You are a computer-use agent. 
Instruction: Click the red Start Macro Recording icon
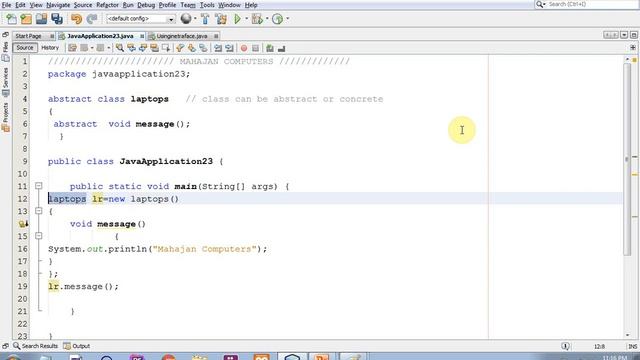pos(244,48)
